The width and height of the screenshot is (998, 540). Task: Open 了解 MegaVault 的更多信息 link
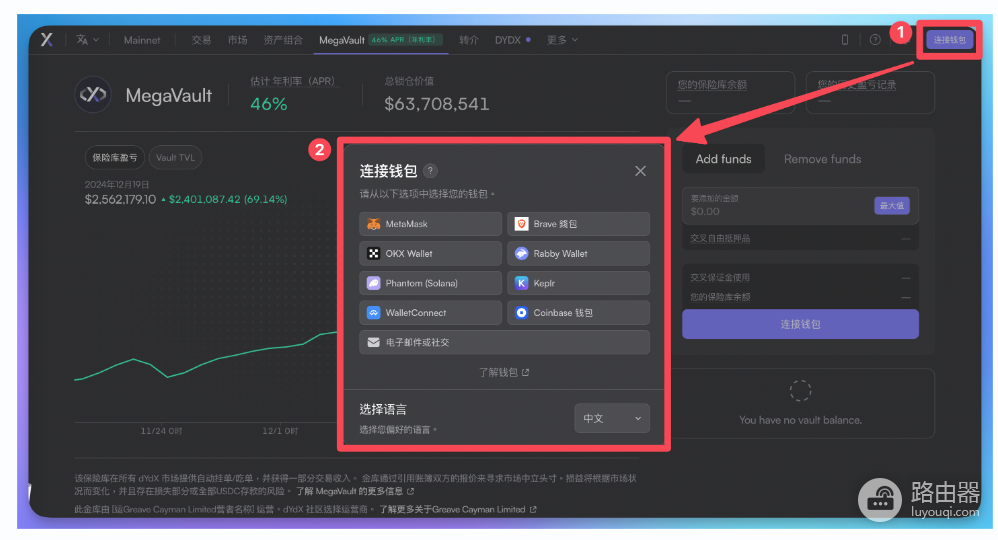point(355,492)
